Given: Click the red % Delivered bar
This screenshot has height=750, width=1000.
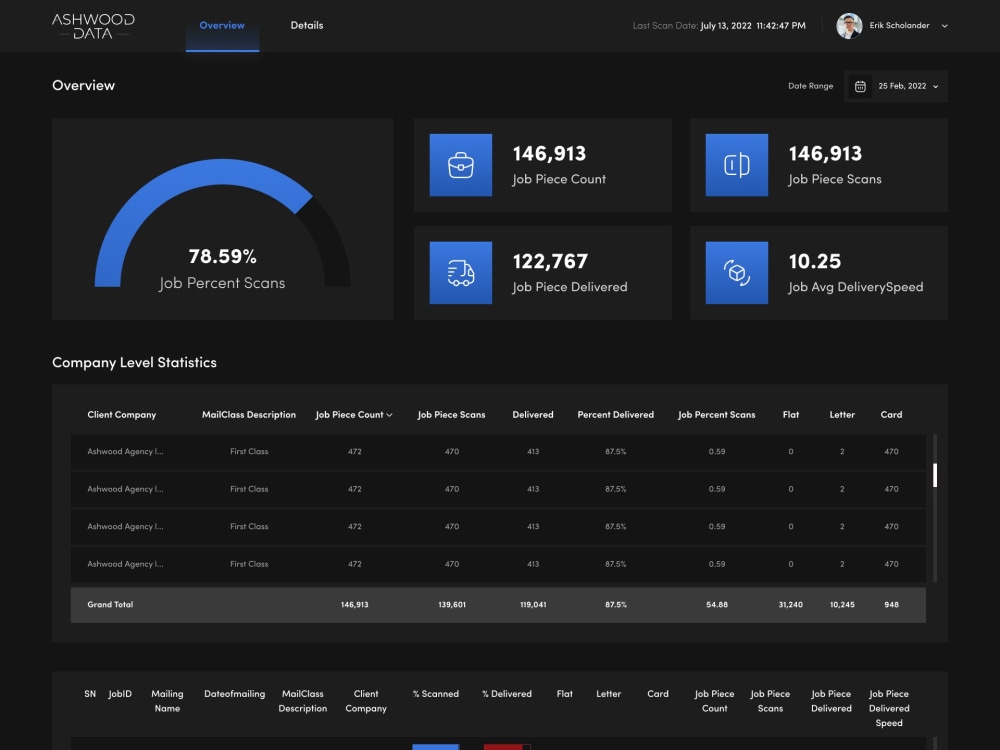Looking at the screenshot, I should tap(503, 747).
